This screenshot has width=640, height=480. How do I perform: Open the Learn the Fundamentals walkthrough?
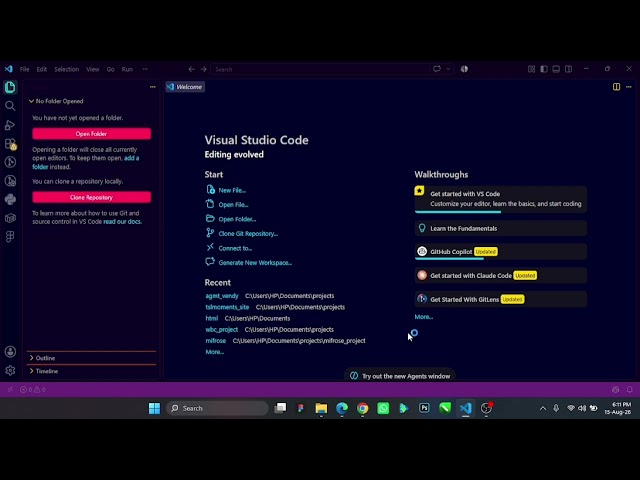(x=500, y=229)
